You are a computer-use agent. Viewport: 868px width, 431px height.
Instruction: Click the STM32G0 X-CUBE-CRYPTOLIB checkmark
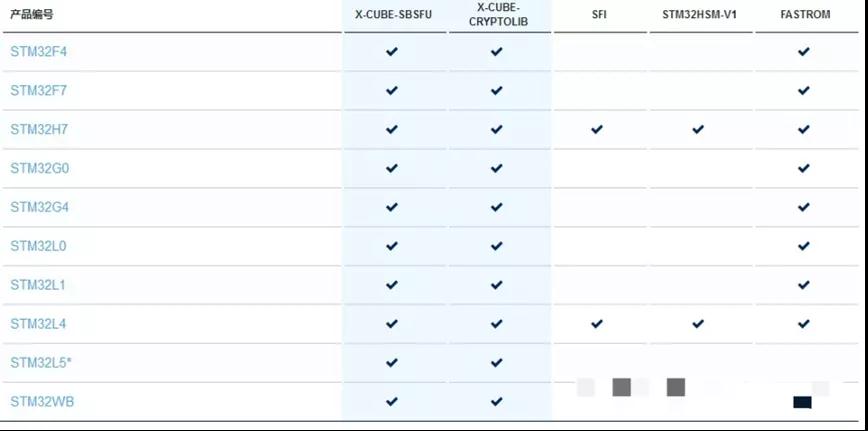[496, 168]
